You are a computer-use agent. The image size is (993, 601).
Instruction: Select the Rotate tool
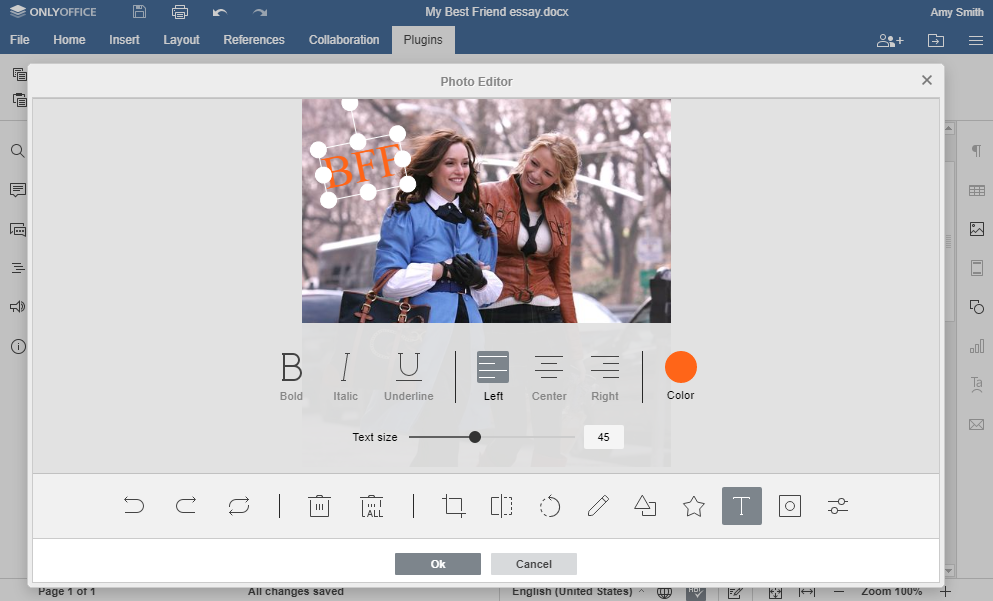click(x=550, y=505)
